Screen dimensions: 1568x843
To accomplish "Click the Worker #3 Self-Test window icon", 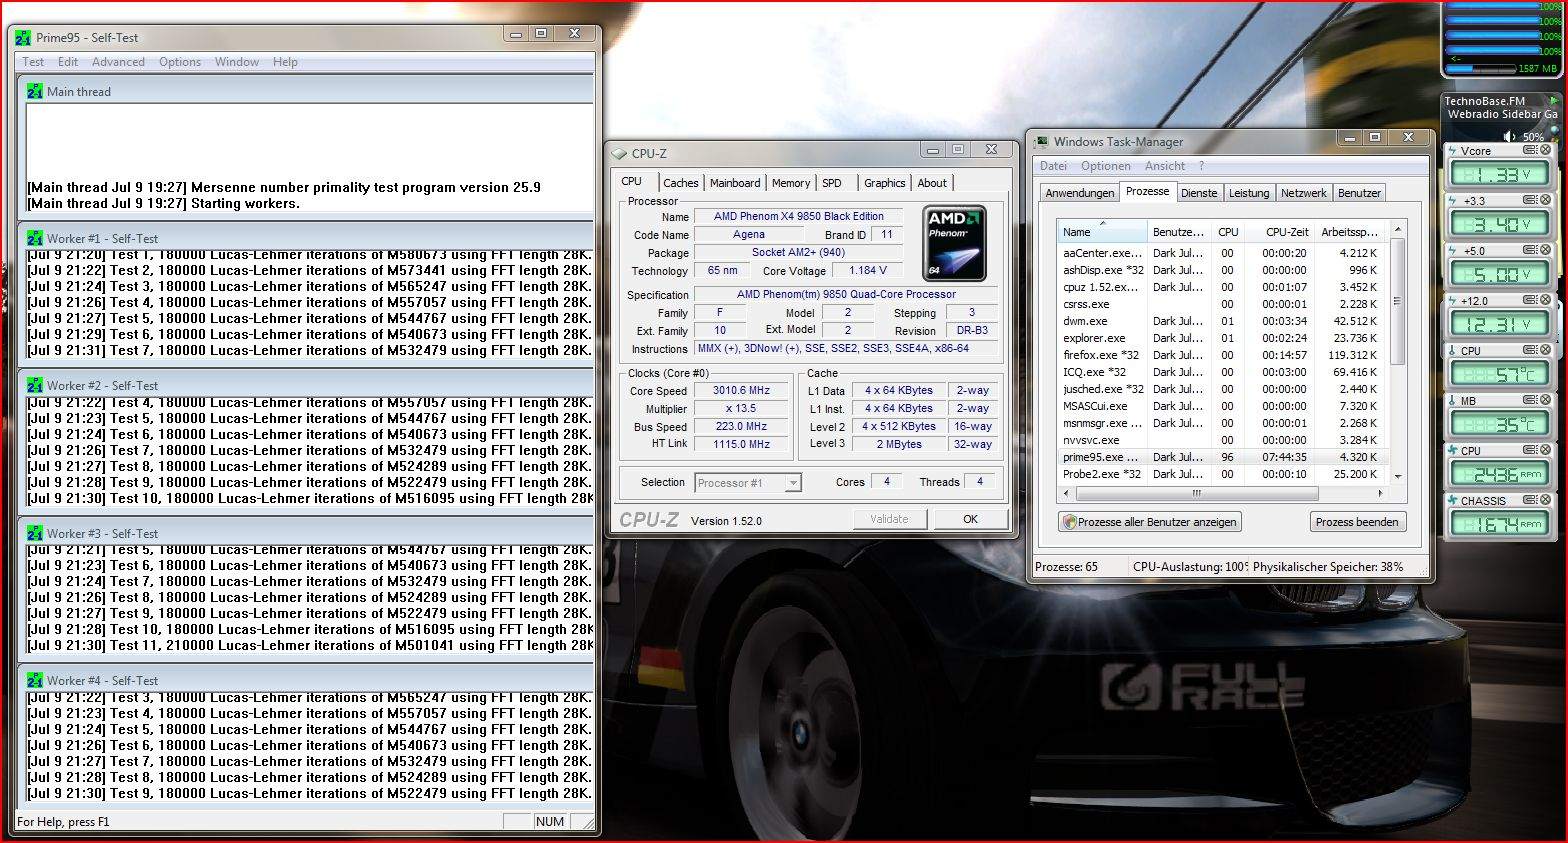I will pos(35,533).
